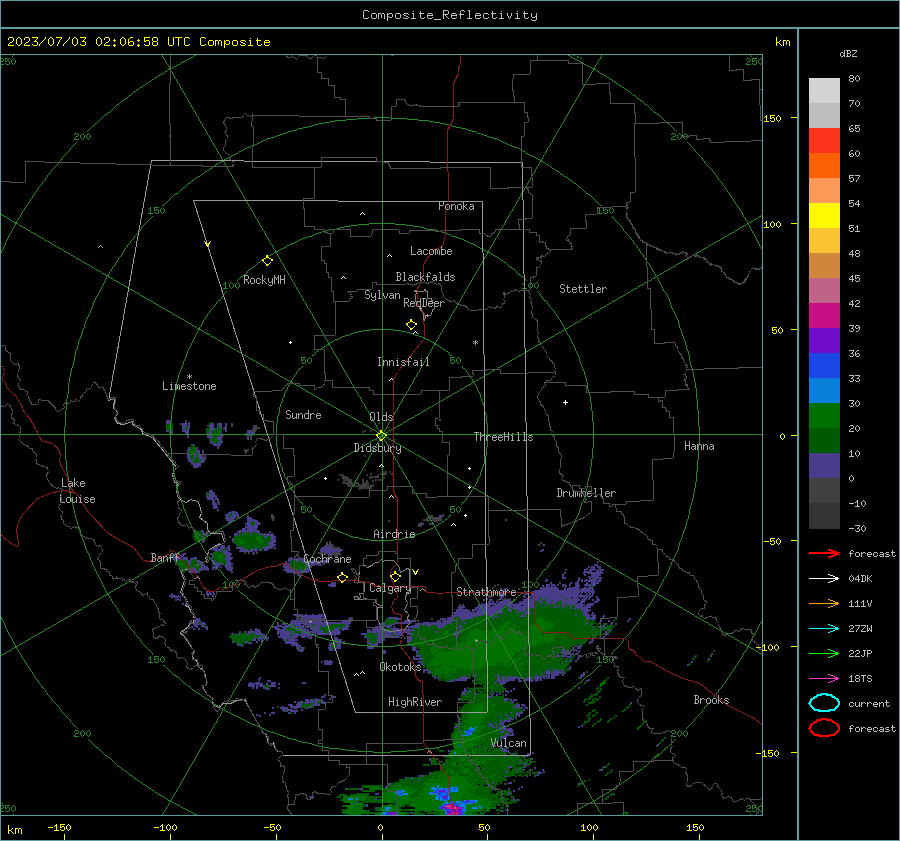
Task: Click the Lacombe city label
Action: coord(431,251)
